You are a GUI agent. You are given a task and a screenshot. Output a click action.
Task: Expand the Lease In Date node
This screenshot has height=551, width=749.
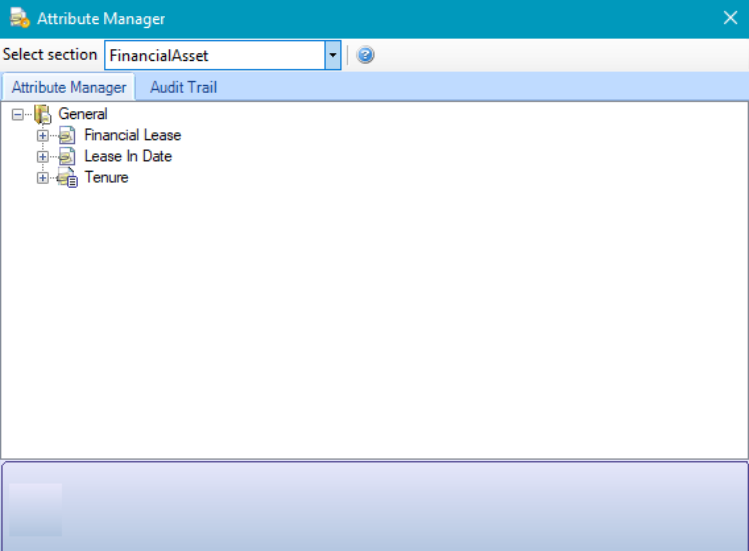(42, 156)
